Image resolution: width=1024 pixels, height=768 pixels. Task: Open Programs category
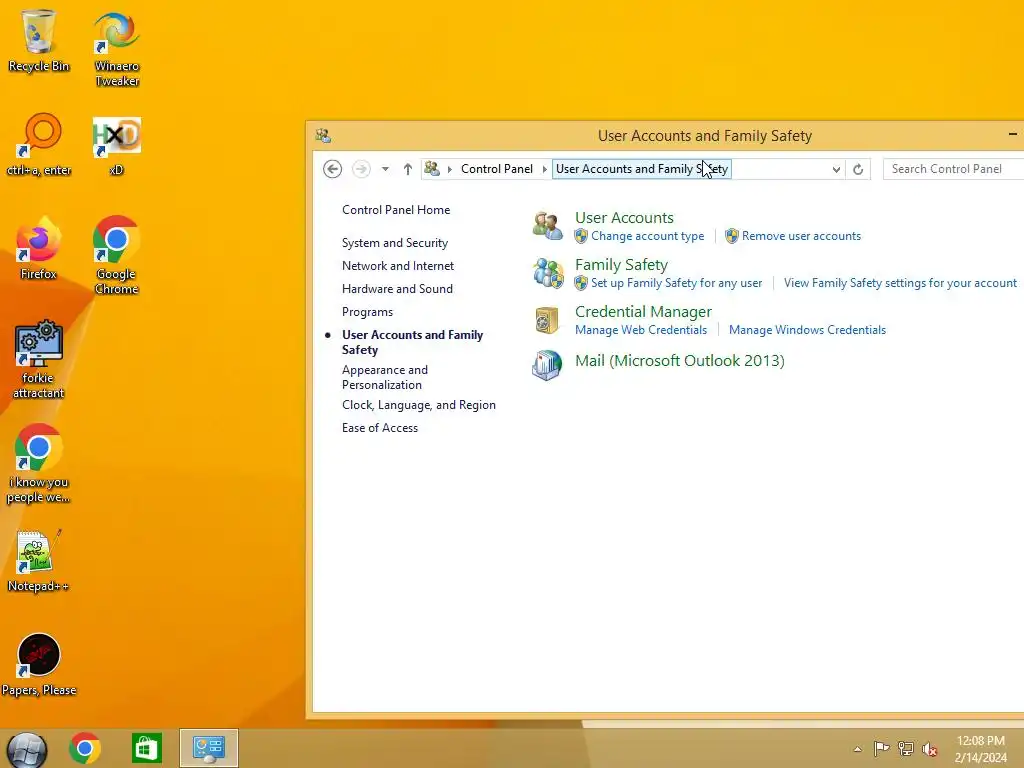click(x=367, y=312)
